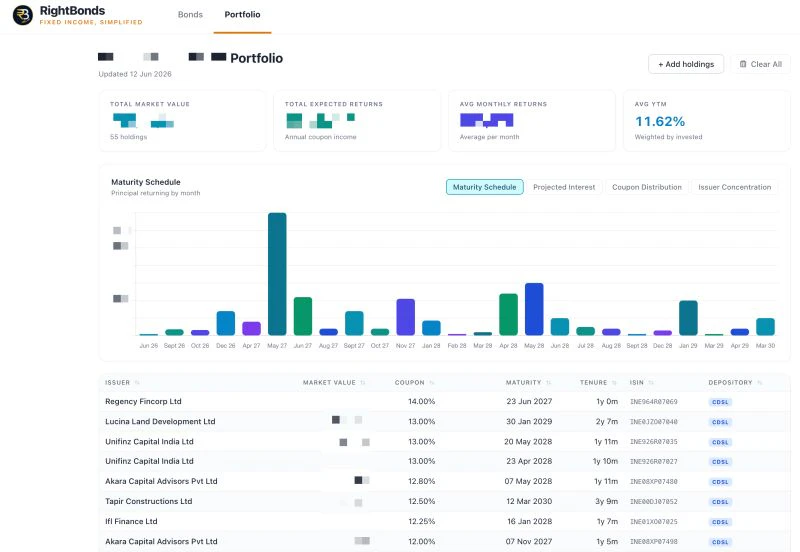The height and width of the screenshot is (552, 800).
Task: Click CDSL badge for Tapir Constructions Ltd
Action: coord(720,502)
